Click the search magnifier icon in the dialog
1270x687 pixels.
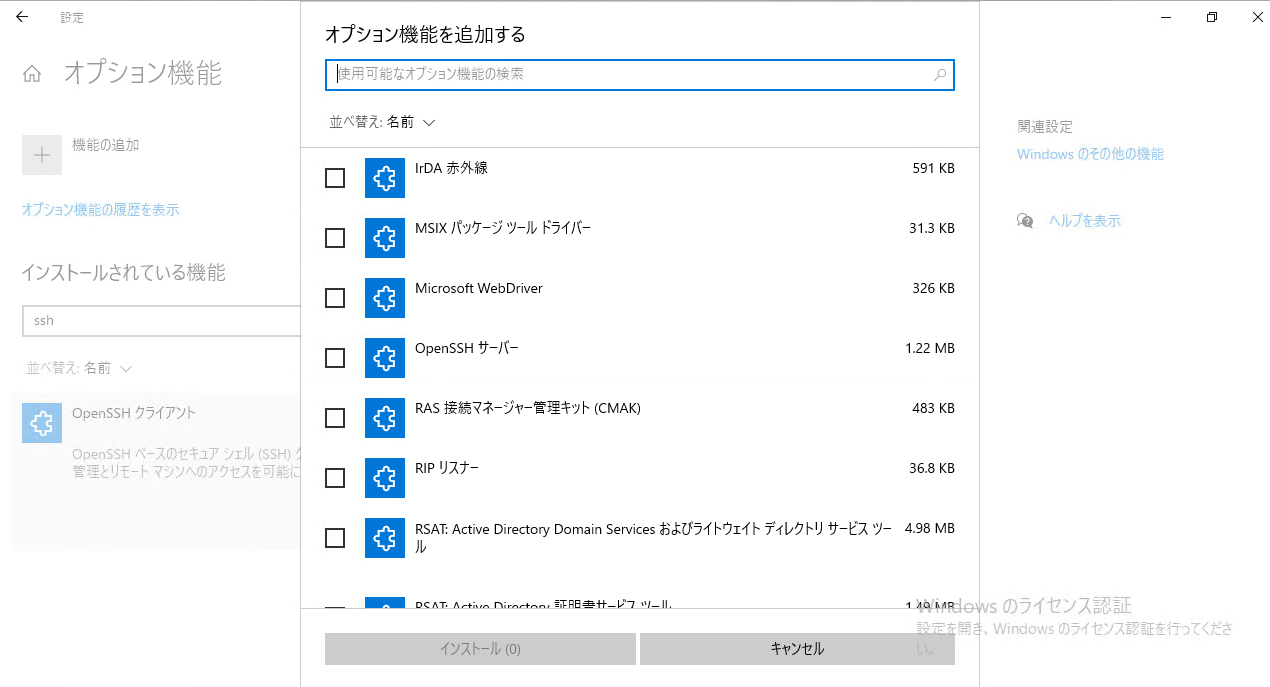[x=940, y=75]
